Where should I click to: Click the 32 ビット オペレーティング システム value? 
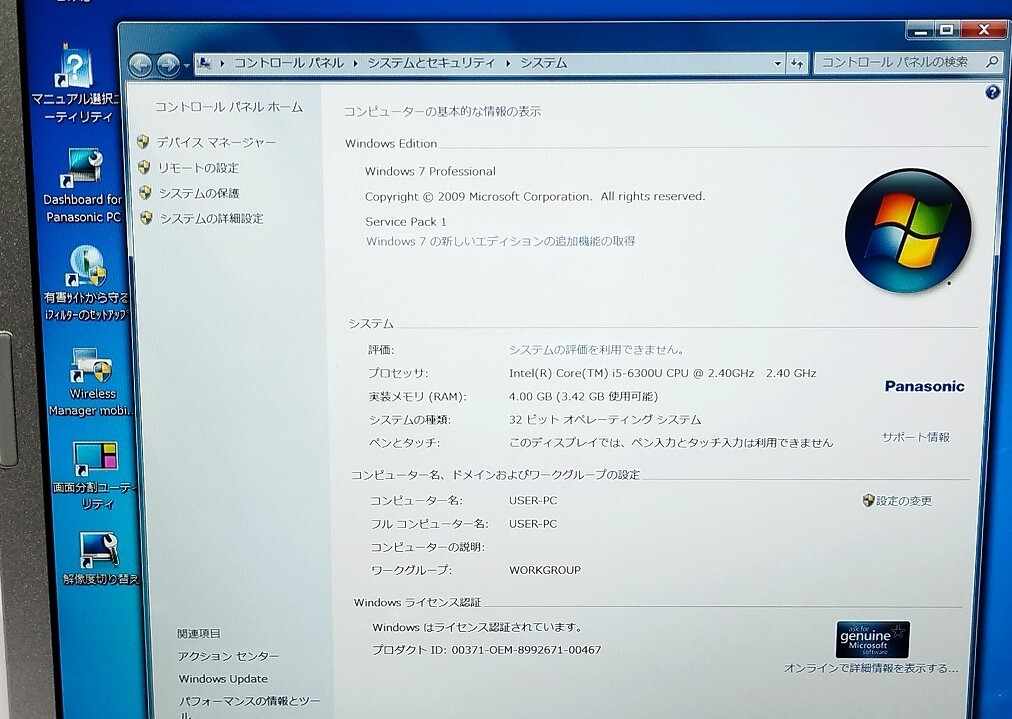(x=605, y=420)
